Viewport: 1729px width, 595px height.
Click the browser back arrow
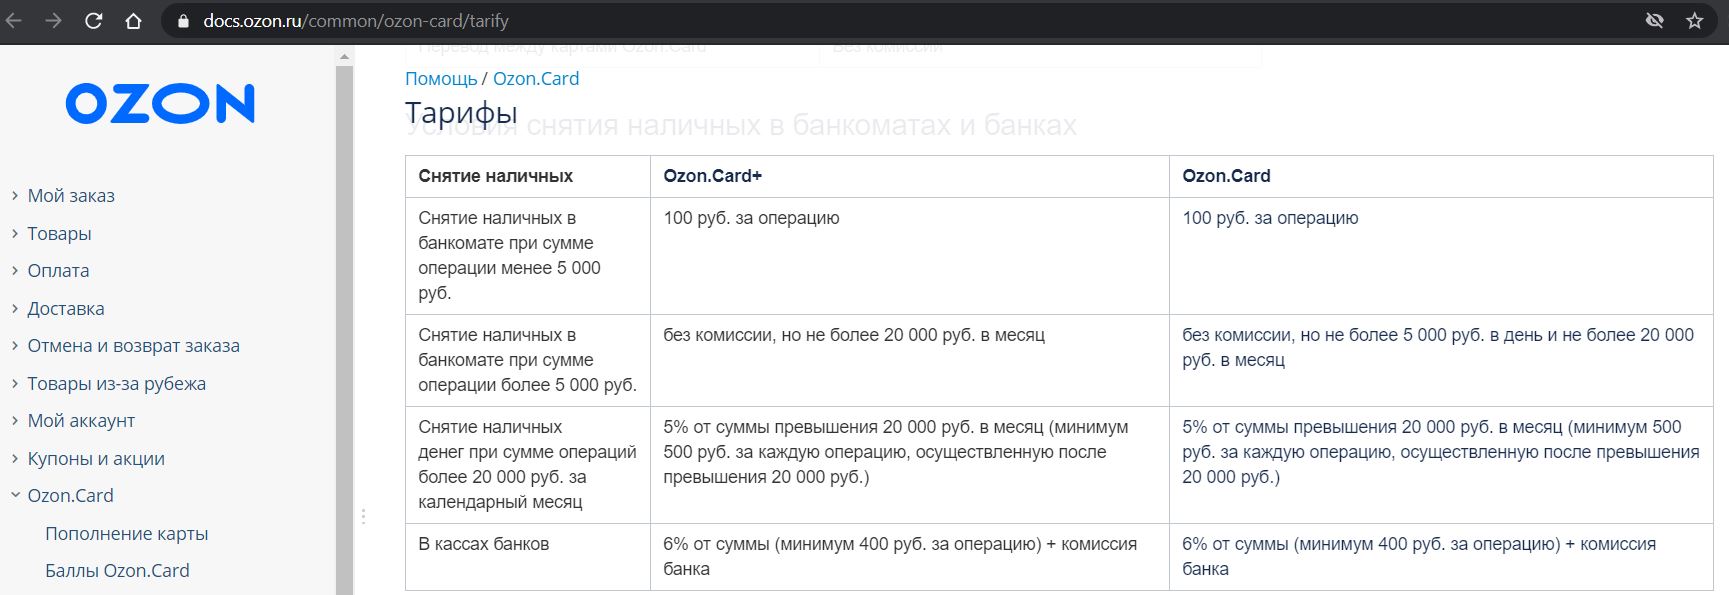[x=14, y=20]
